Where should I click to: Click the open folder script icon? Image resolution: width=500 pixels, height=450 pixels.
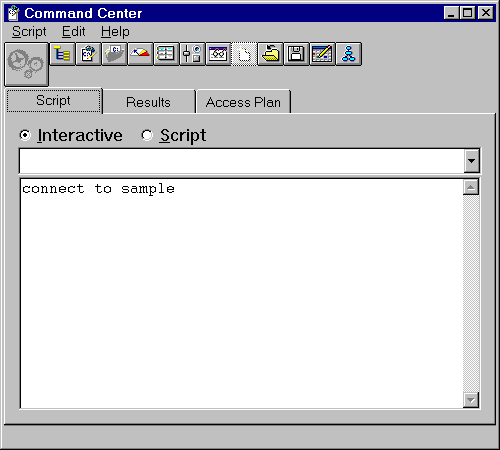point(270,54)
